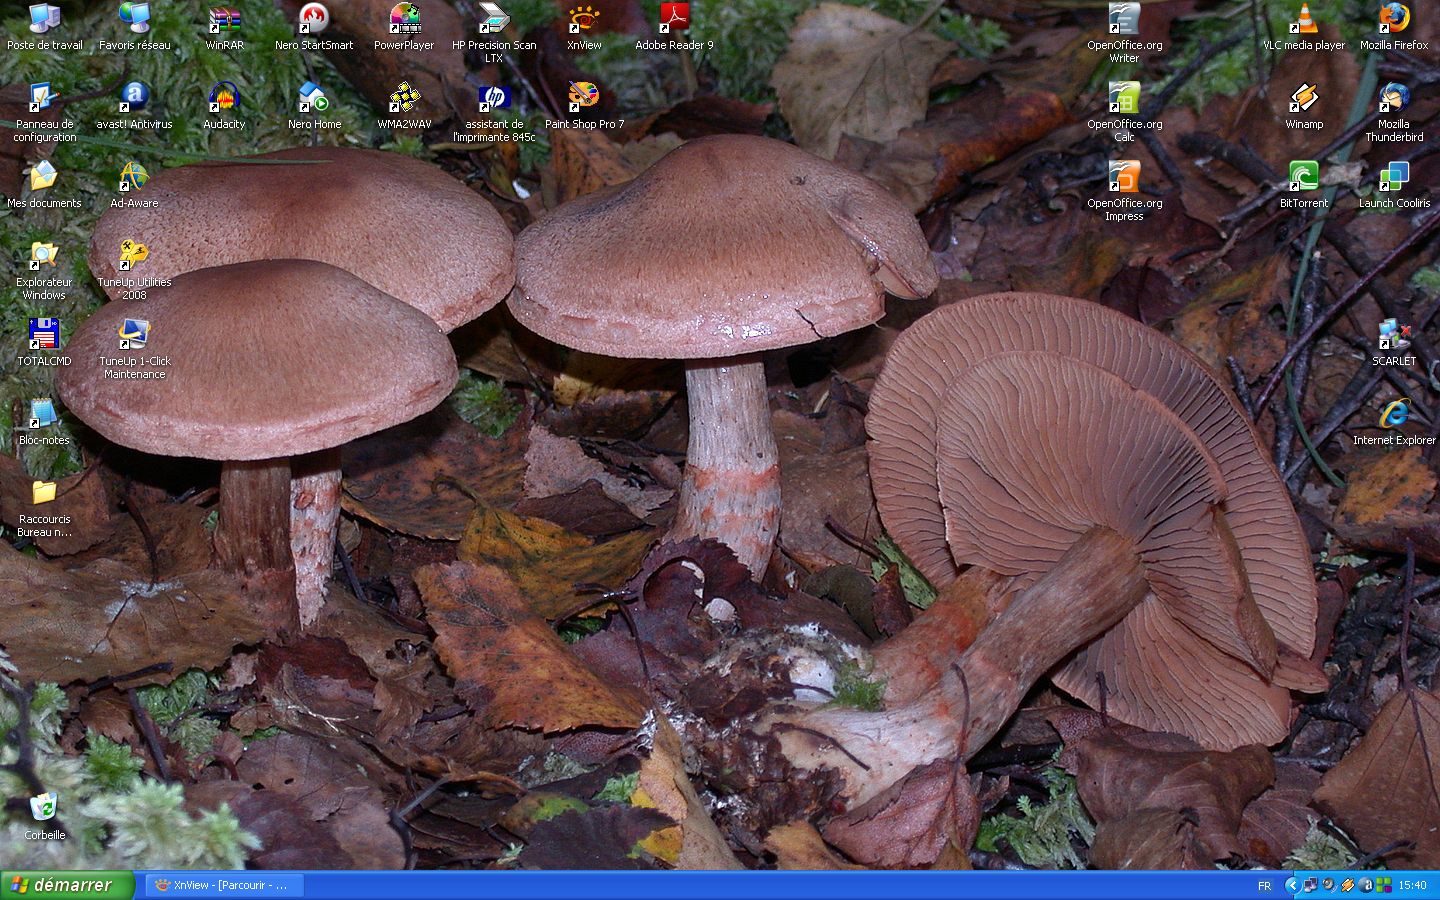Click Launch Cooliris shortcut
The width and height of the screenshot is (1440, 900).
click(1394, 185)
